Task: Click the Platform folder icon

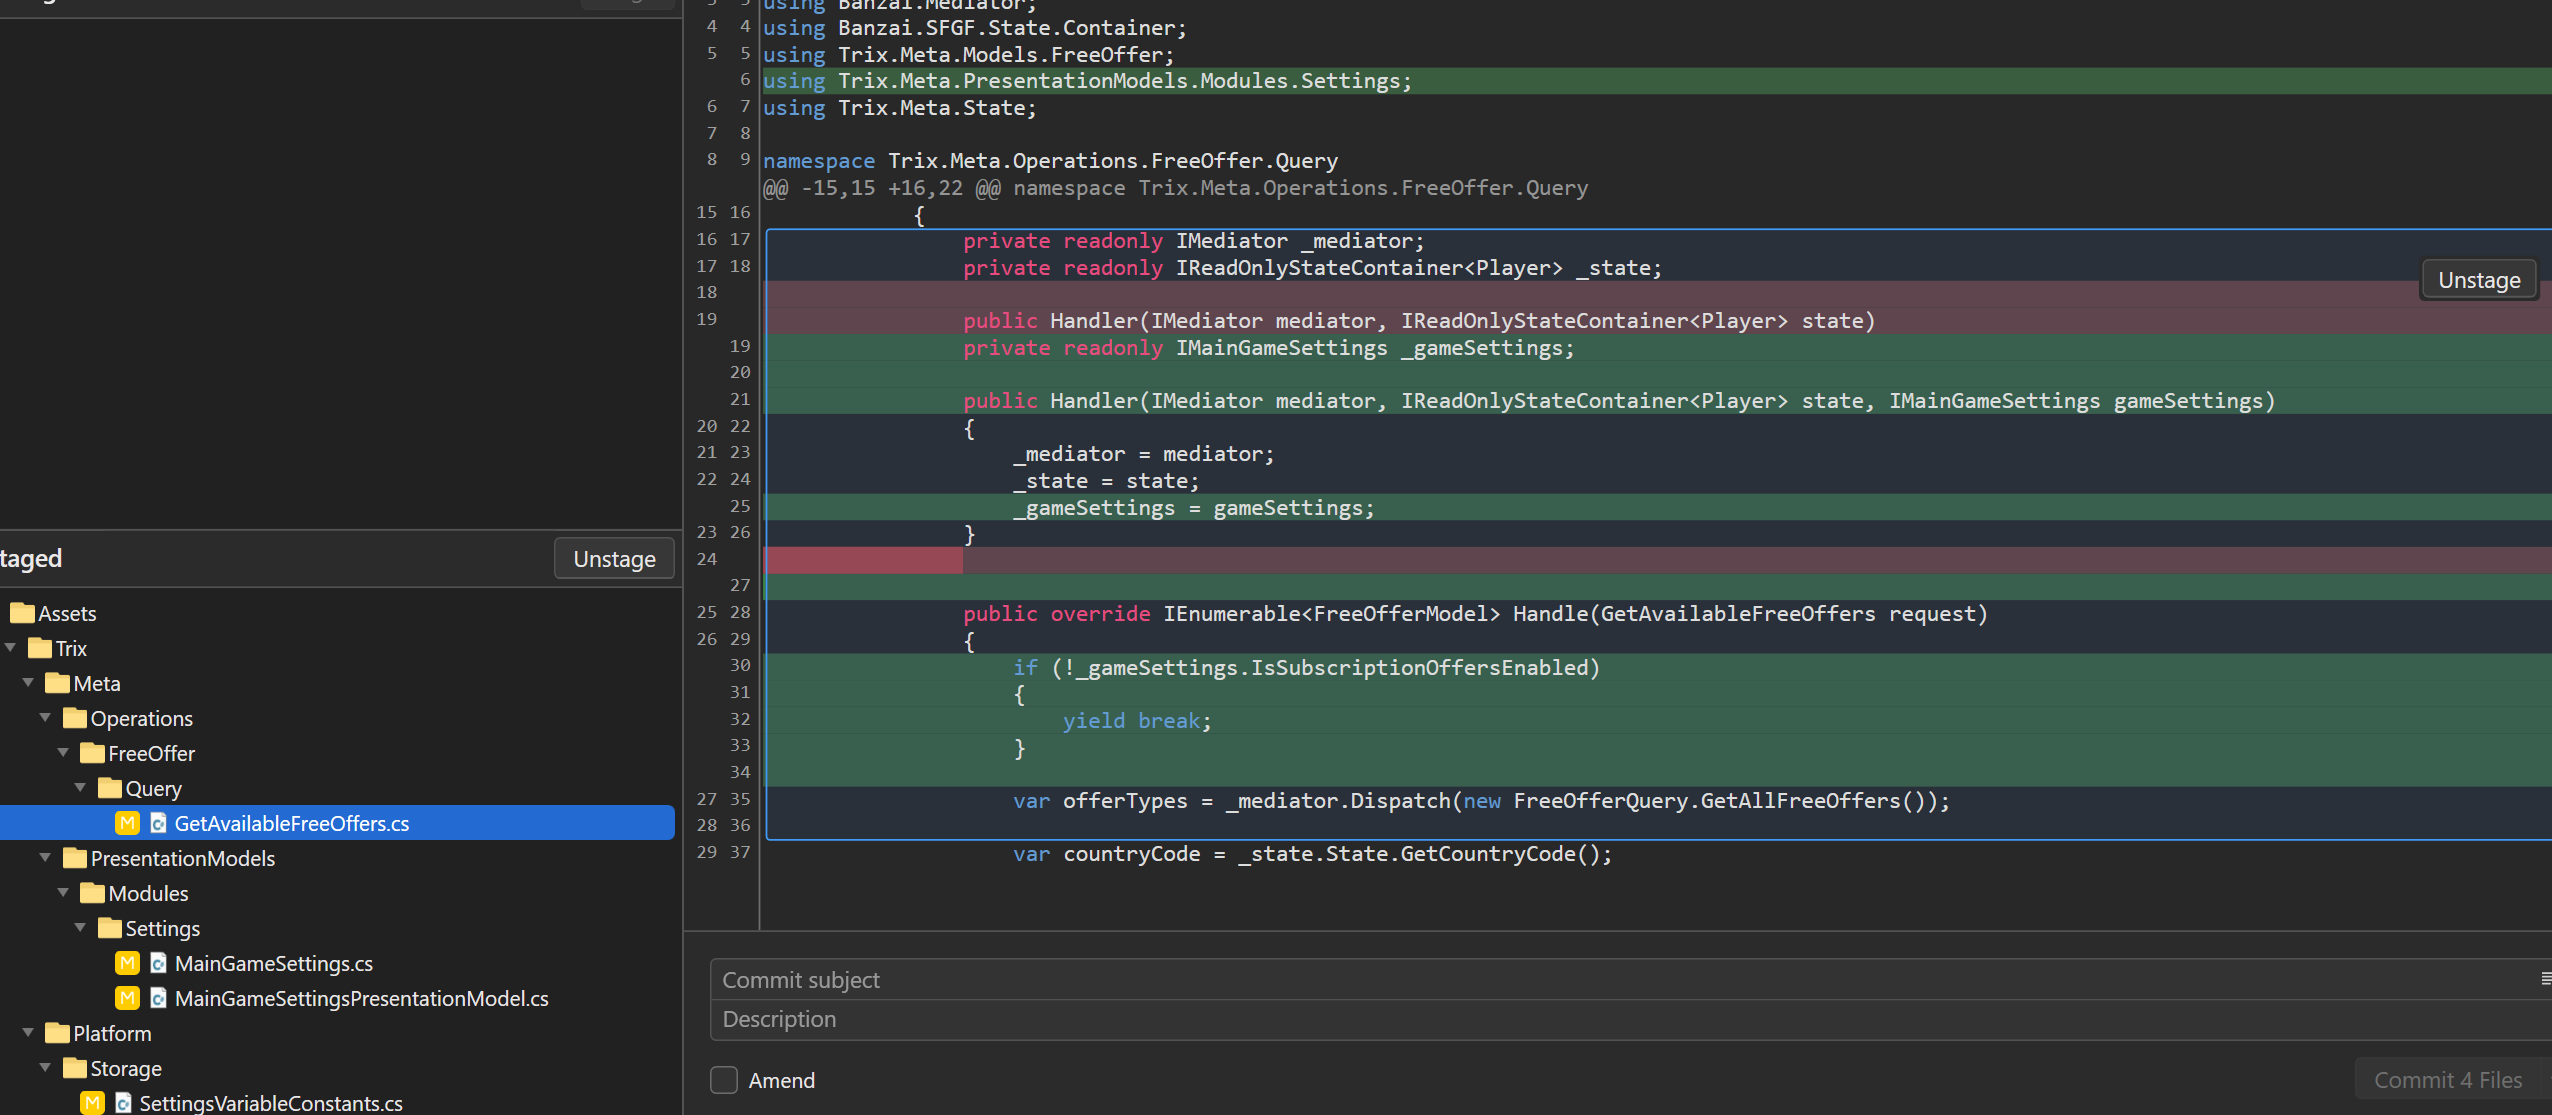Action: click(x=57, y=1033)
